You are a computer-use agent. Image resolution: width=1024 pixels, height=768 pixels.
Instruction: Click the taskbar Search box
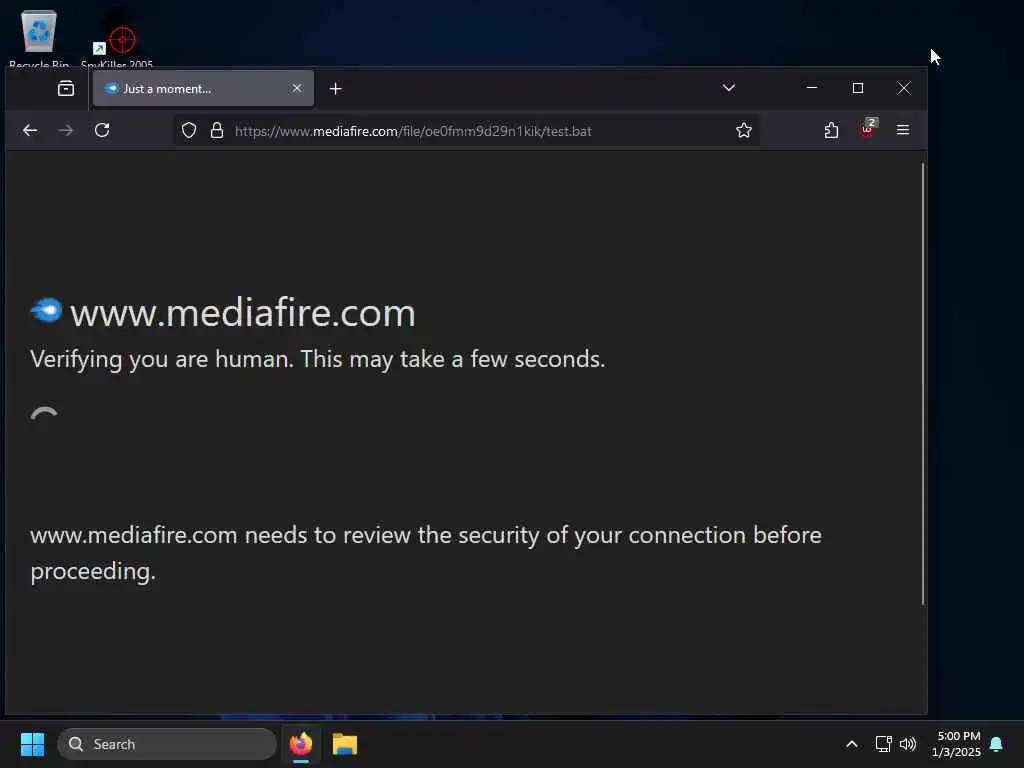click(167, 744)
